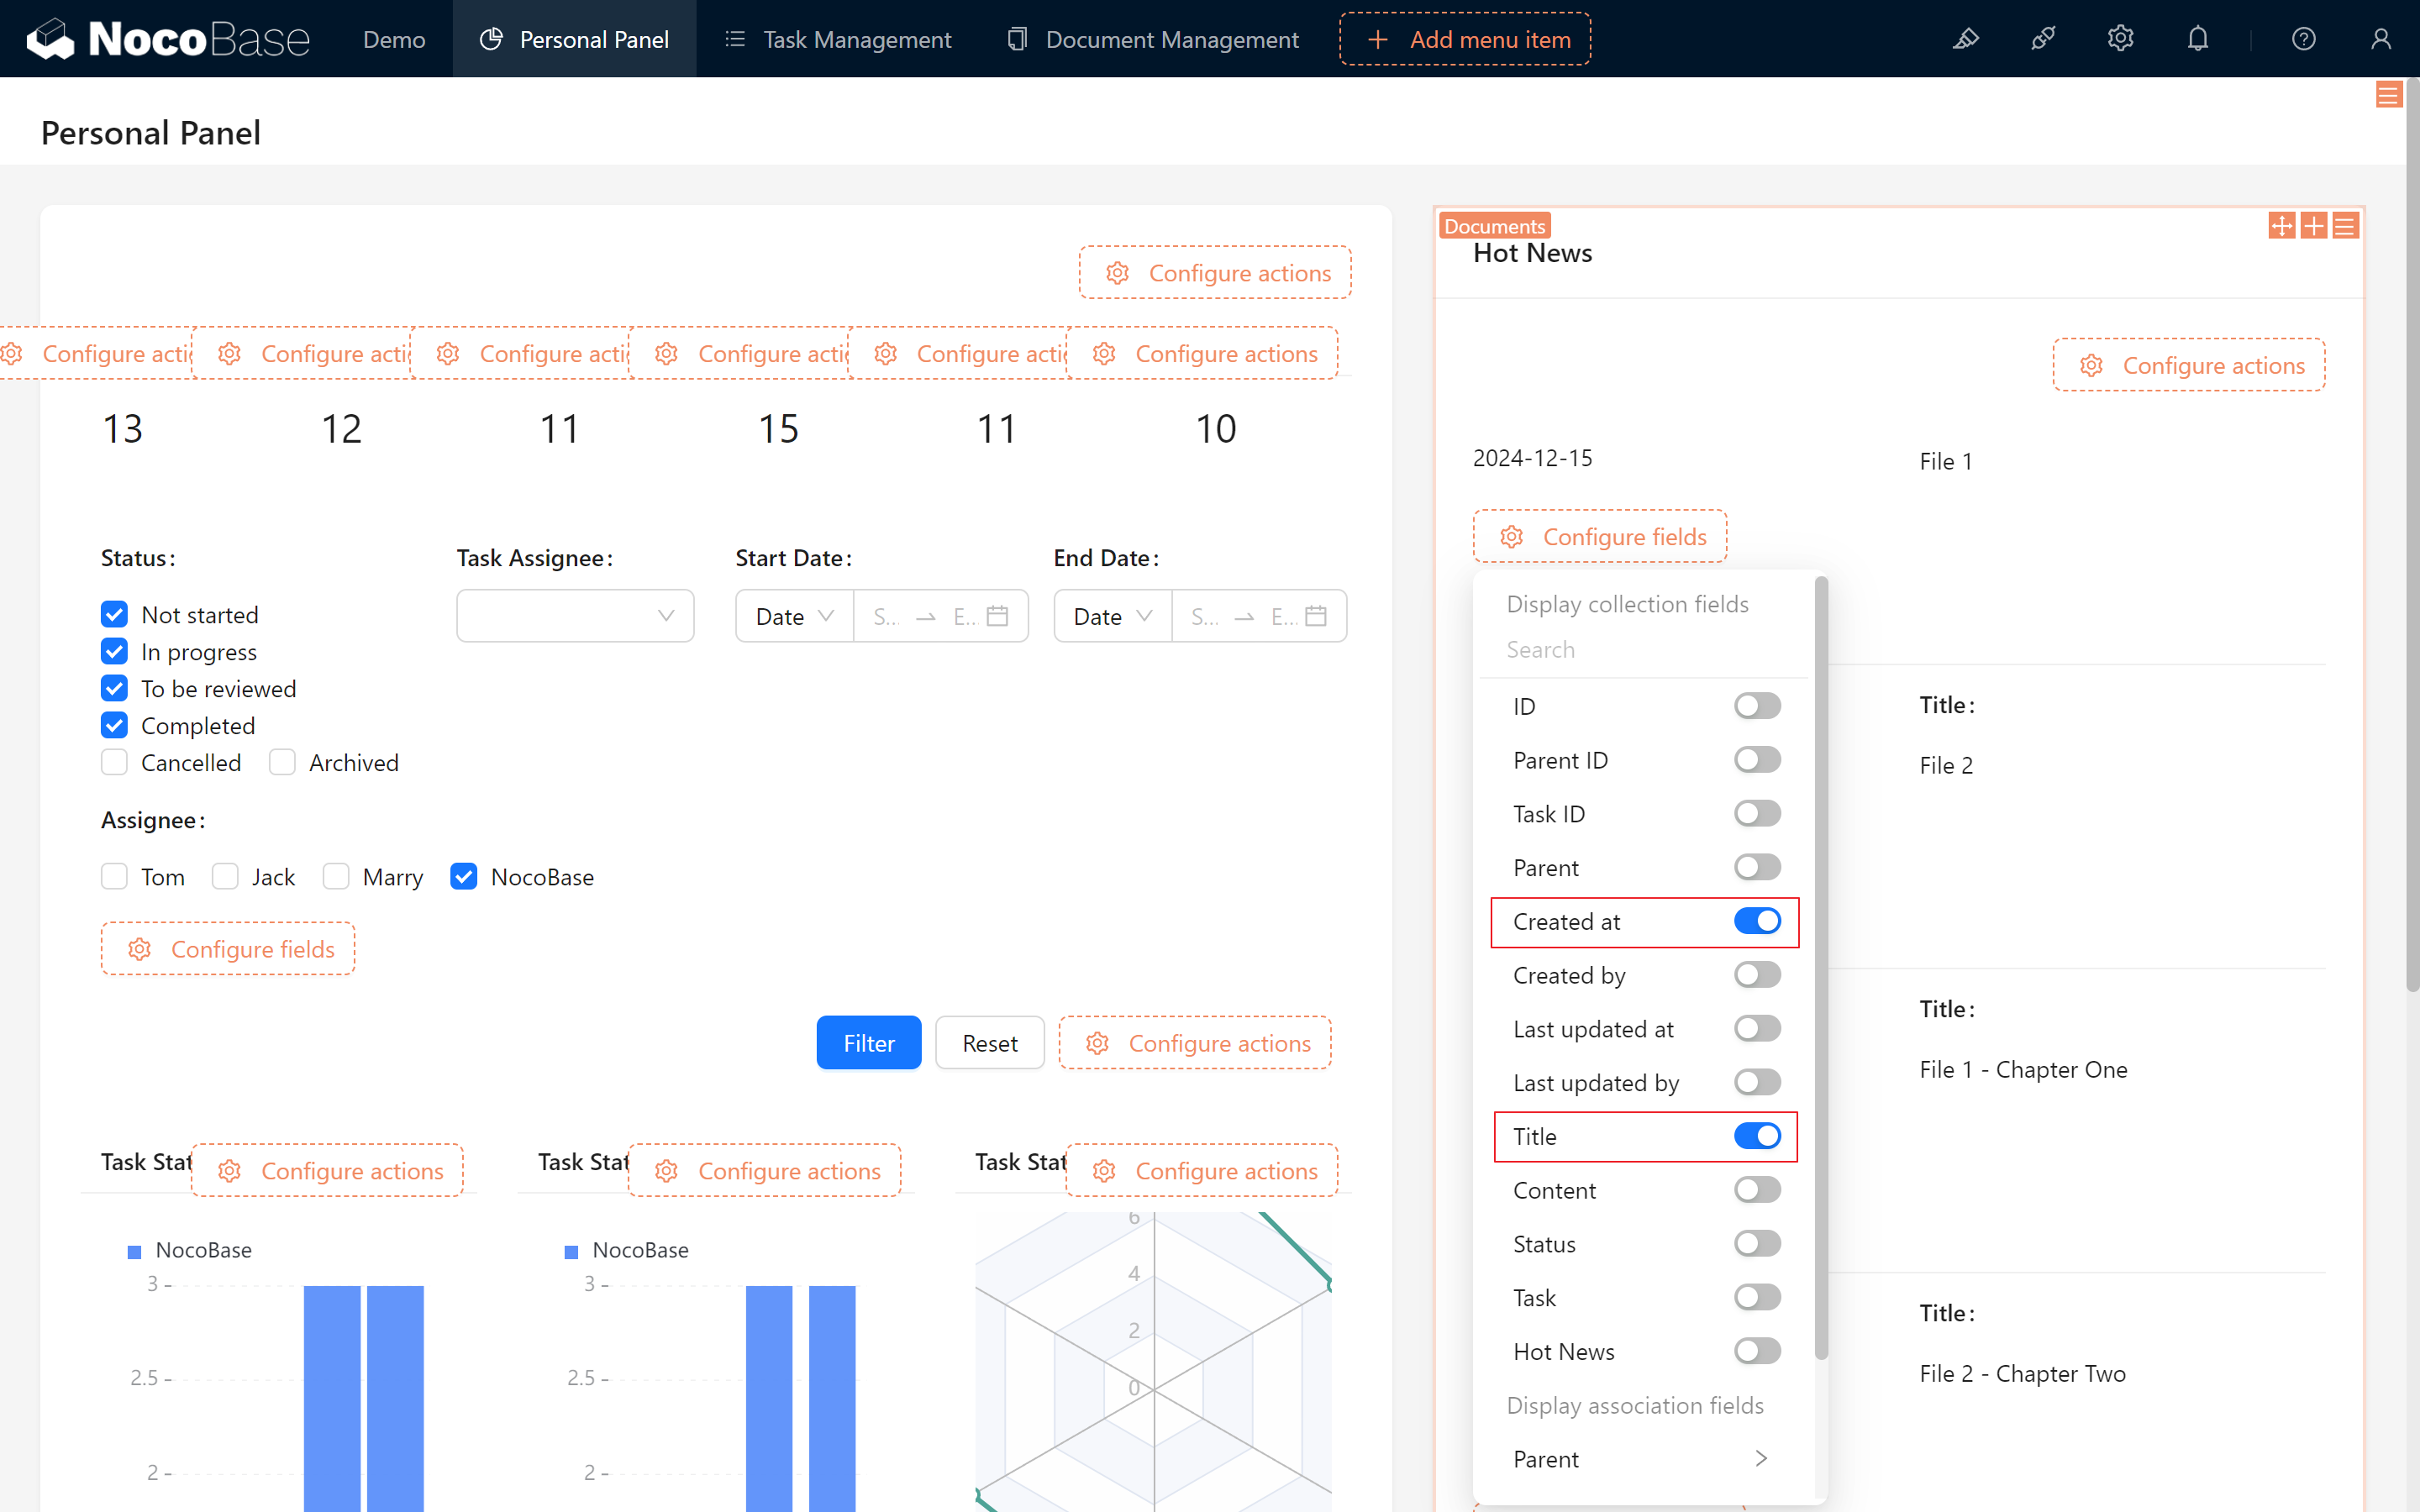Click the gear icon in Hot News Configure actions
This screenshot has height=1512, width=2420.
pos(2091,366)
